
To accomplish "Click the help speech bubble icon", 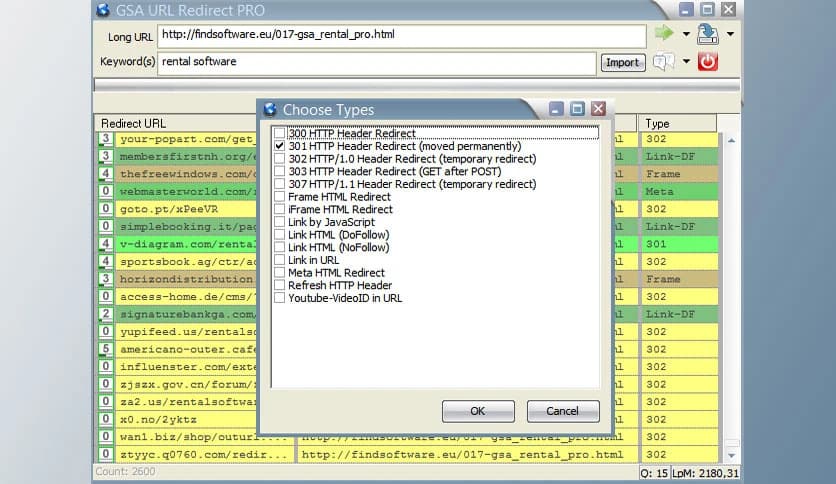I will point(664,62).
